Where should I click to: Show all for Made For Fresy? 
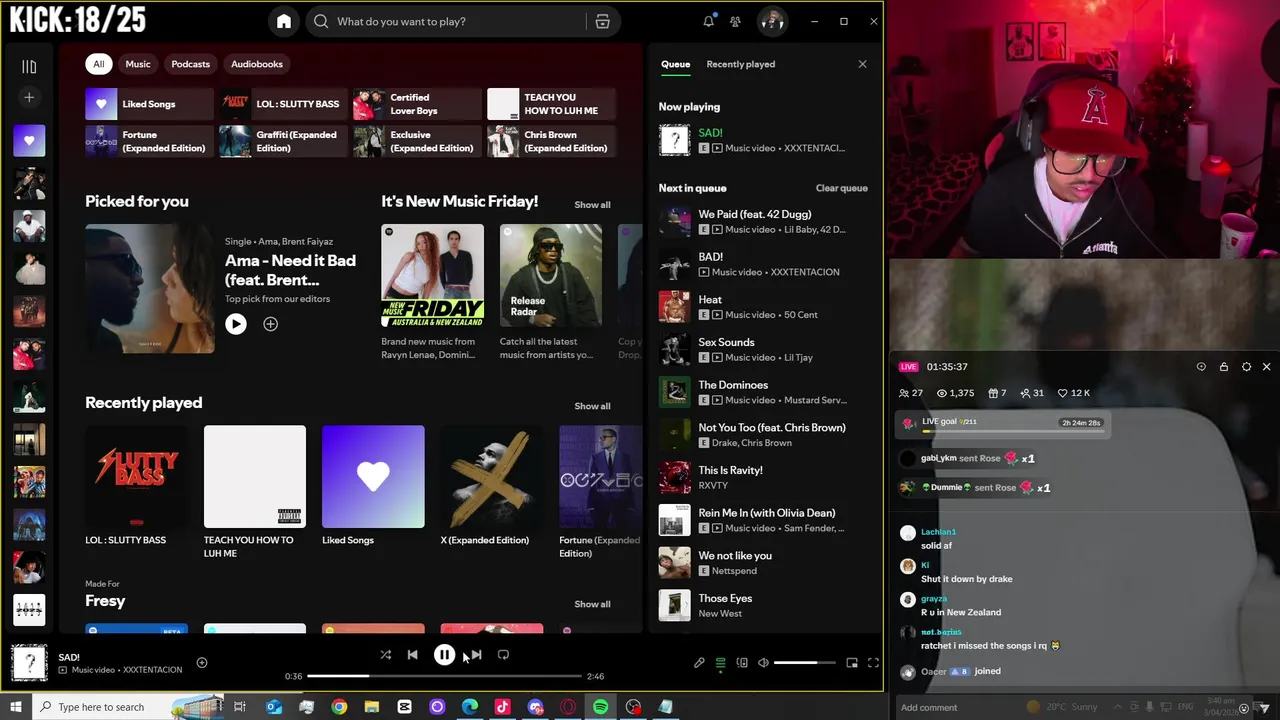pyautogui.click(x=592, y=604)
